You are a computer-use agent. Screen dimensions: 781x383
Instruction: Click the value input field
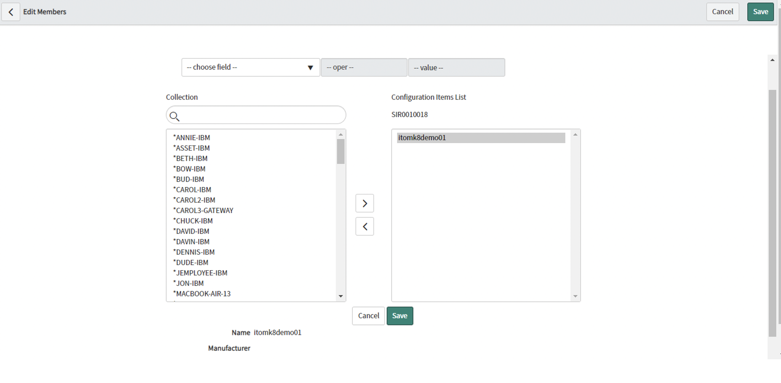click(456, 67)
